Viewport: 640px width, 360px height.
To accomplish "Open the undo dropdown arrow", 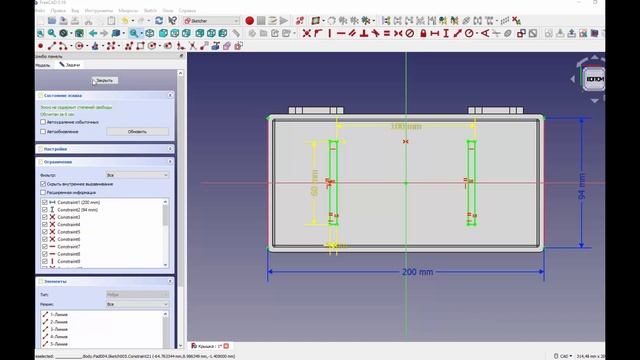I will (x=133, y=21).
